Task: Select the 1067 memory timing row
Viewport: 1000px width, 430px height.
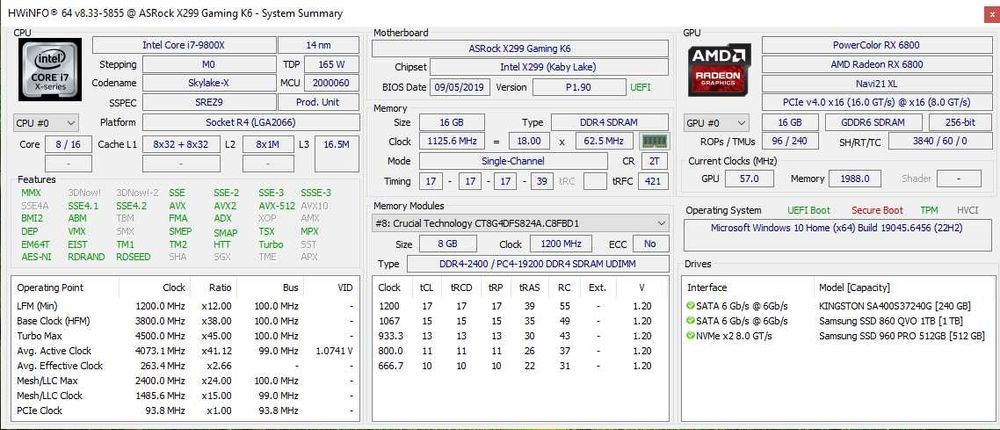Action: pyautogui.click(x=520, y=321)
